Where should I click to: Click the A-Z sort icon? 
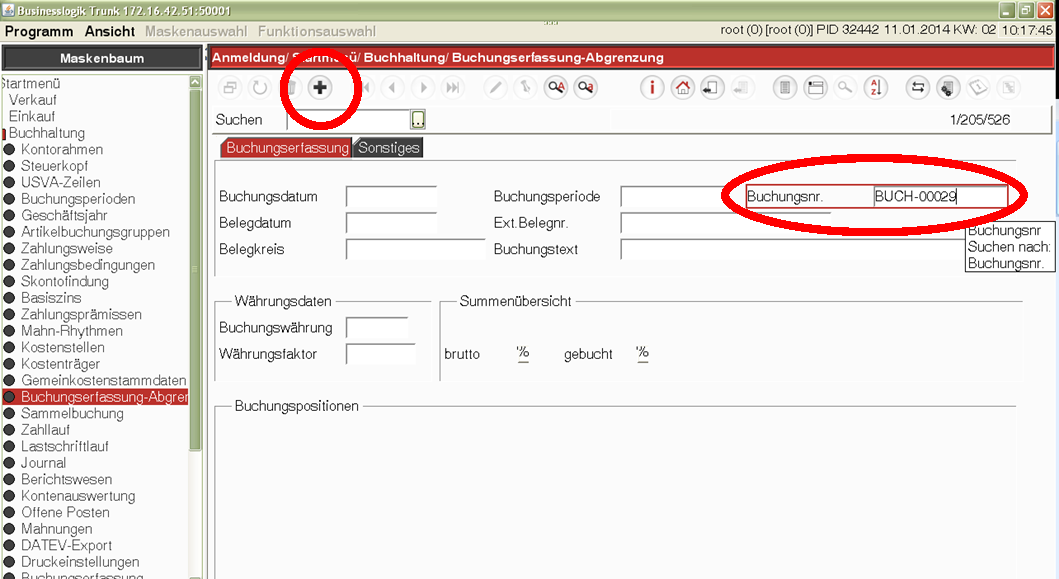click(x=875, y=88)
